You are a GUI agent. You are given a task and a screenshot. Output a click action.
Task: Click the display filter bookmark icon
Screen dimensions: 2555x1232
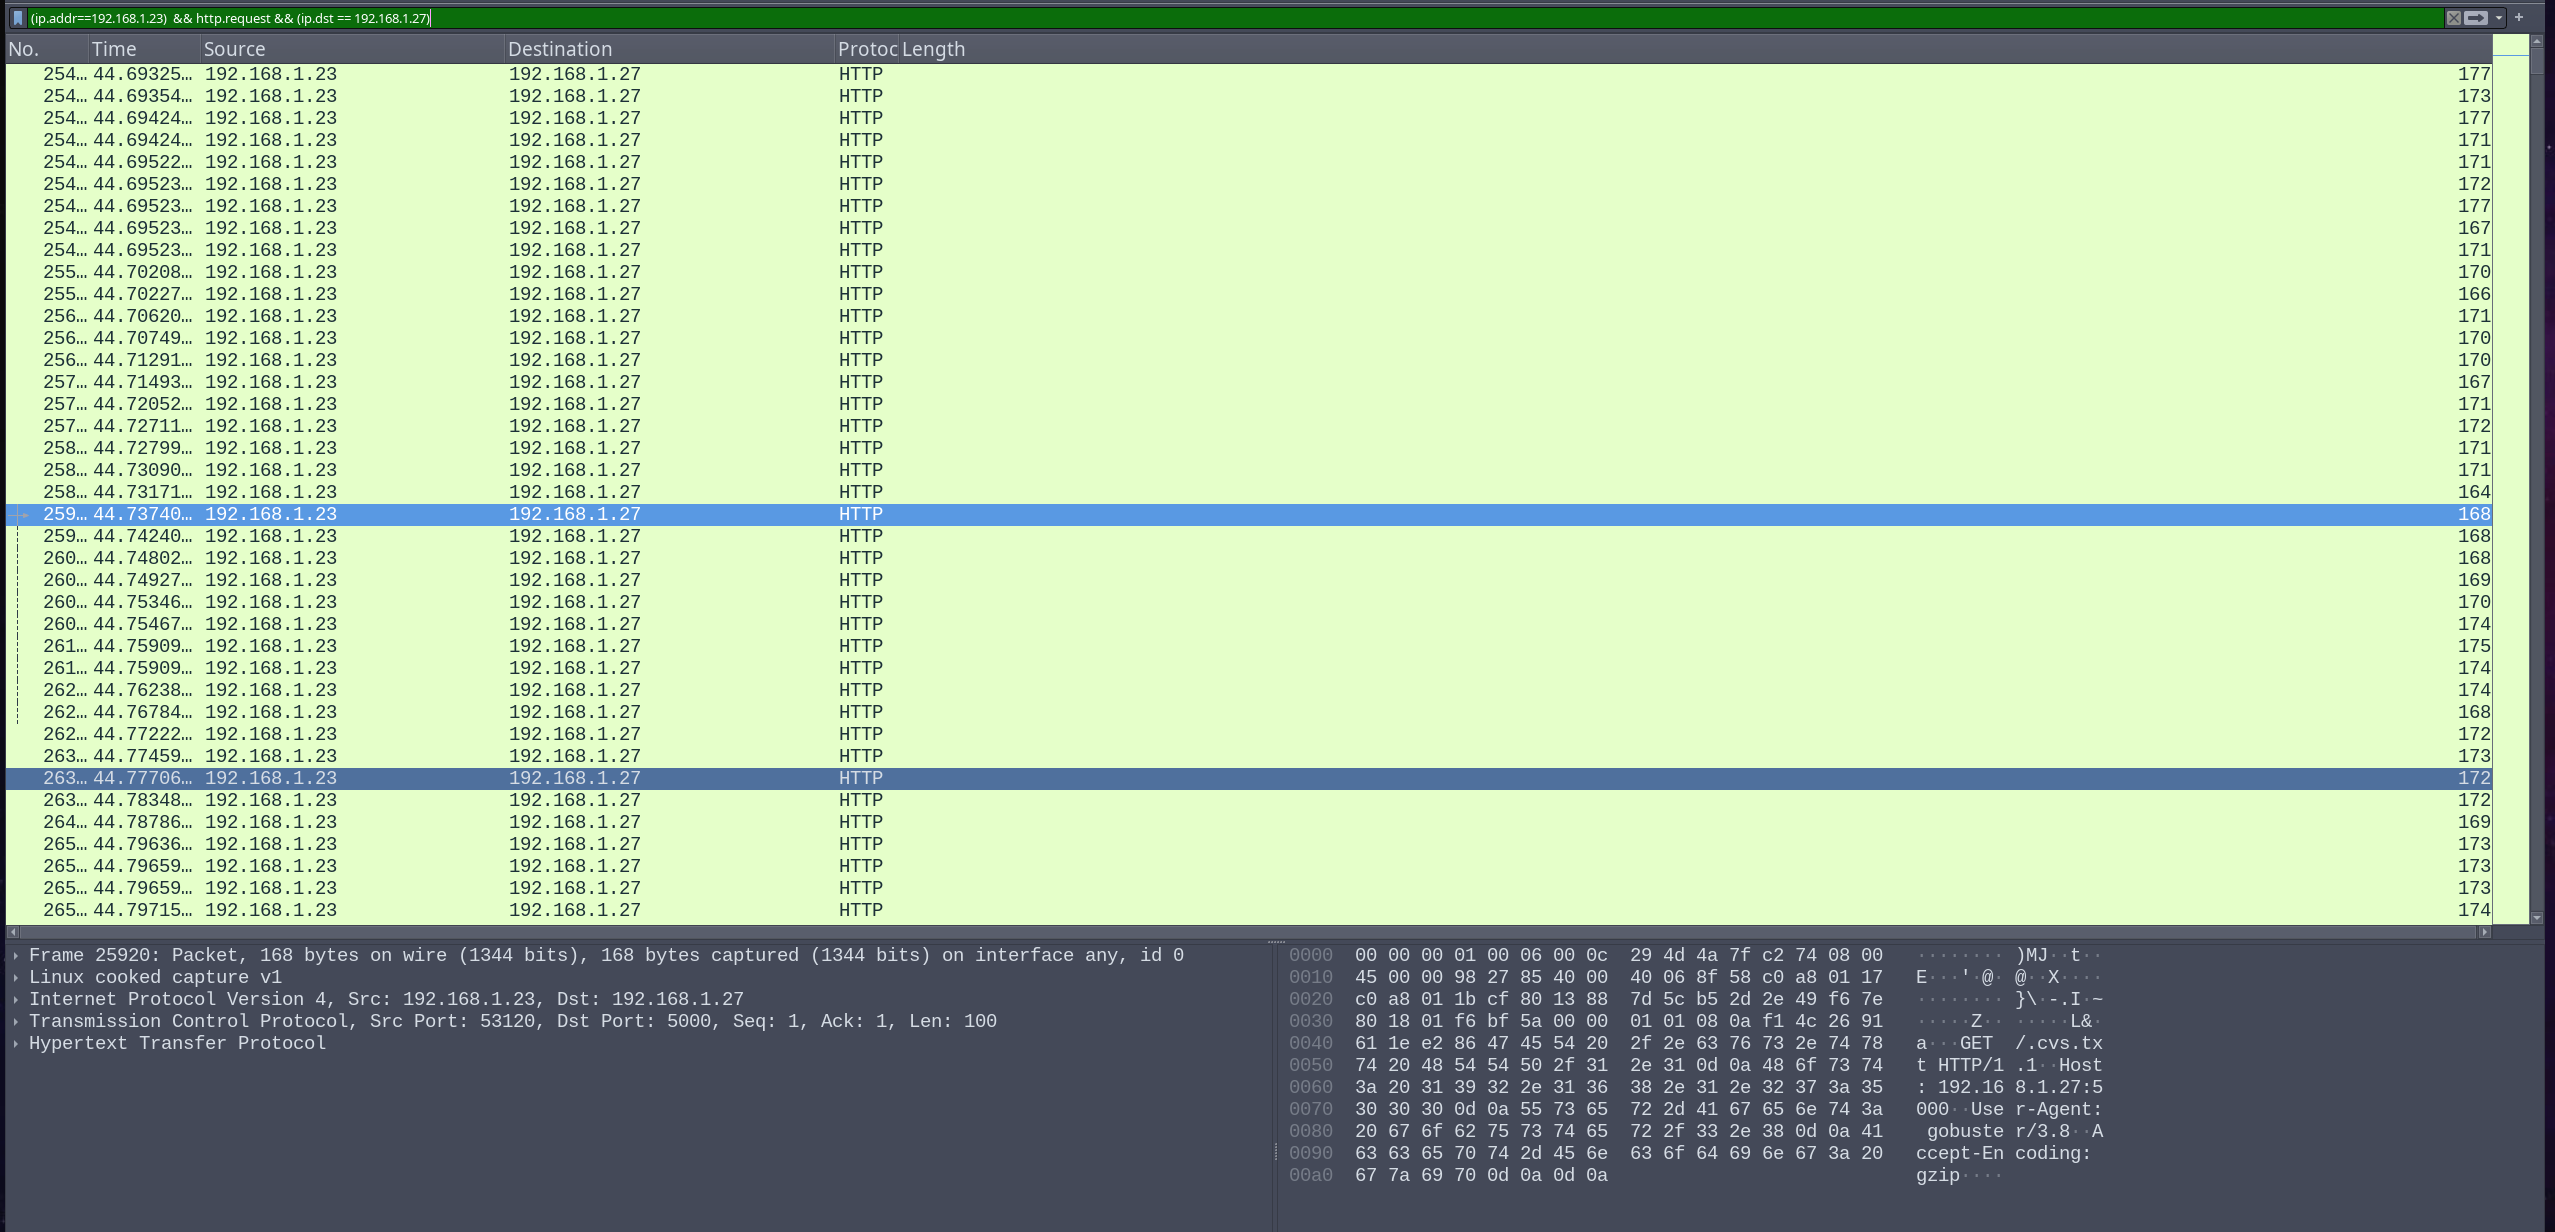(x=17, y=18)
